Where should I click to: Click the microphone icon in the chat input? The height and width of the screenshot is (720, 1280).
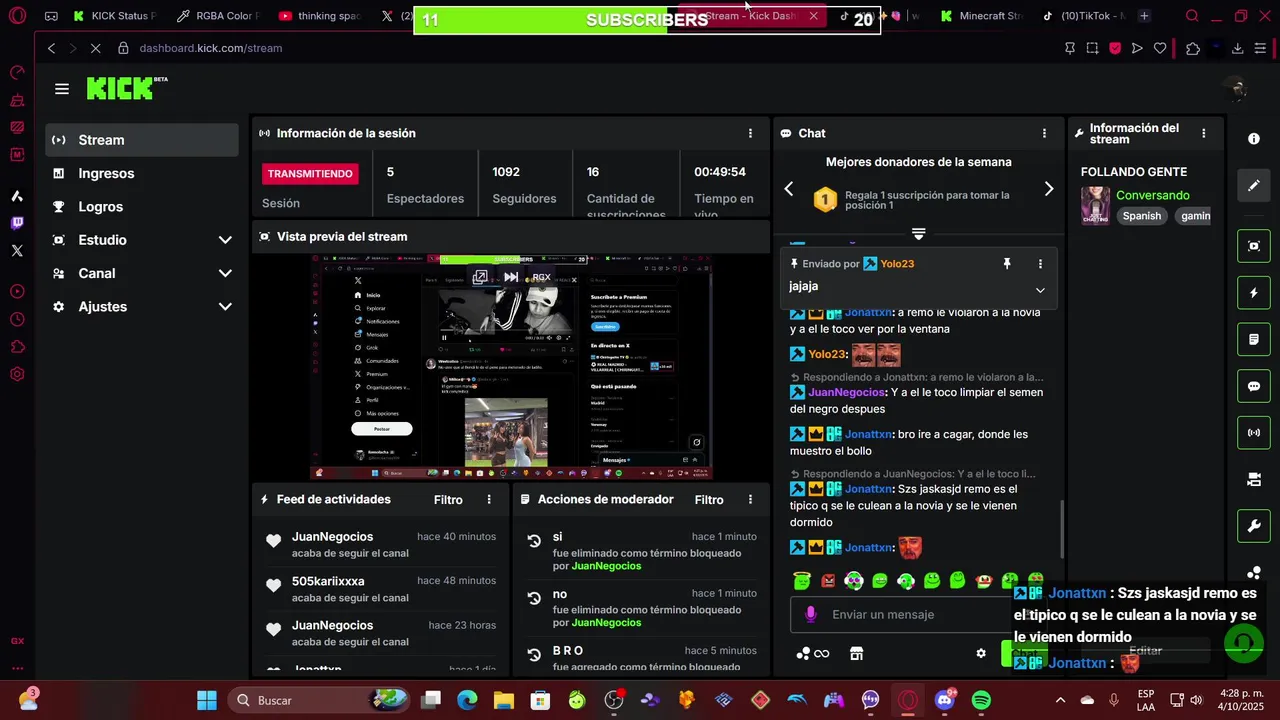pyautogui.click(x=810, y=614)
